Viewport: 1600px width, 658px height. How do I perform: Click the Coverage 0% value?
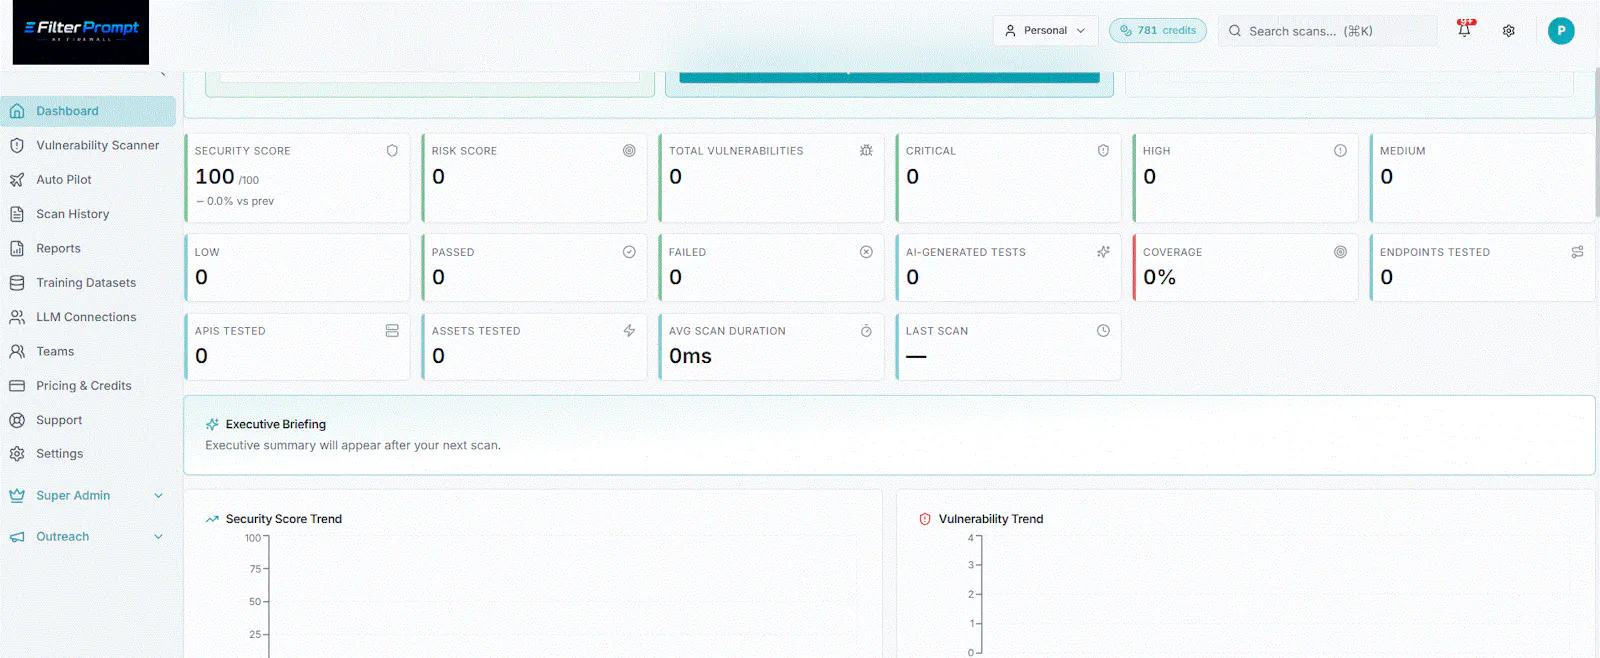1159,277
